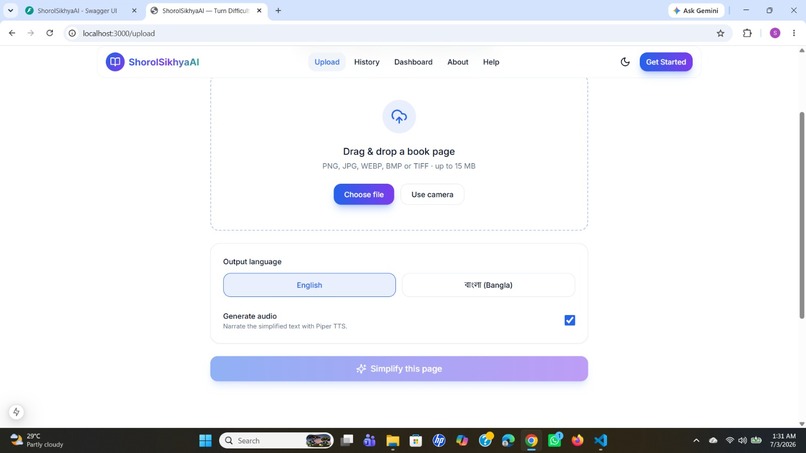
Task: Open the clock and date panel
Action: tap(783, 440)
